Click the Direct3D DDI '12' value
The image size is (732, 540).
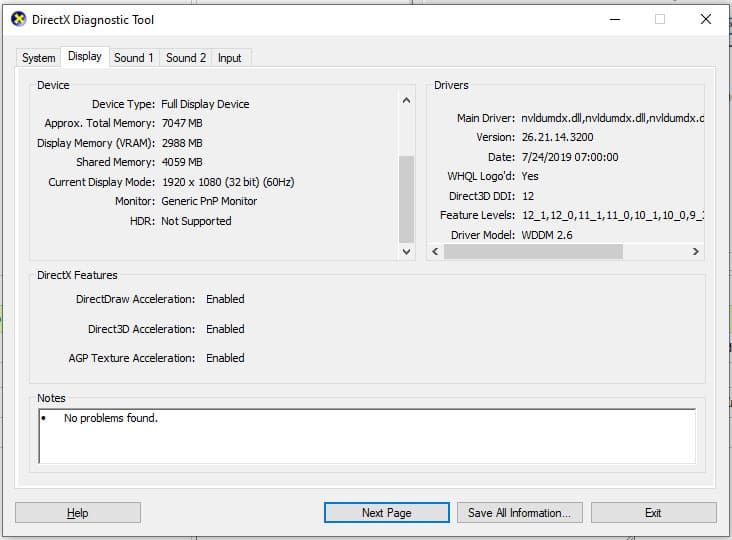coord(528,196)
